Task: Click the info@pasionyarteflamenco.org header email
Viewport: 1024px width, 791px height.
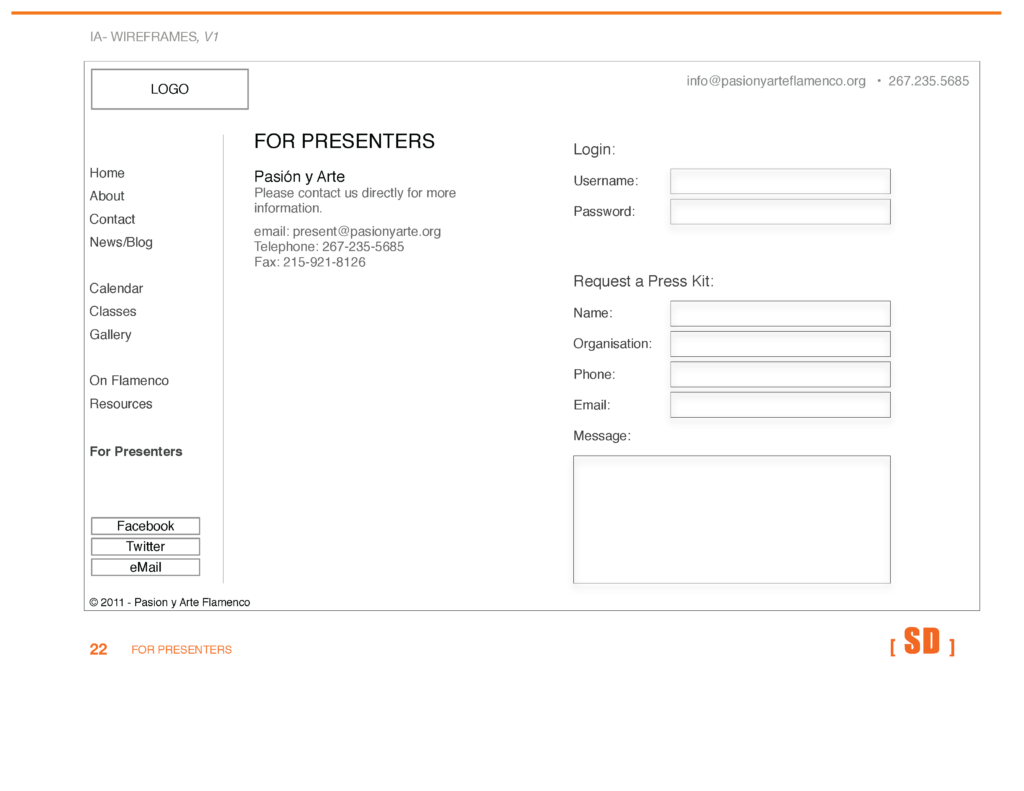Action: [x=776, y=81]
